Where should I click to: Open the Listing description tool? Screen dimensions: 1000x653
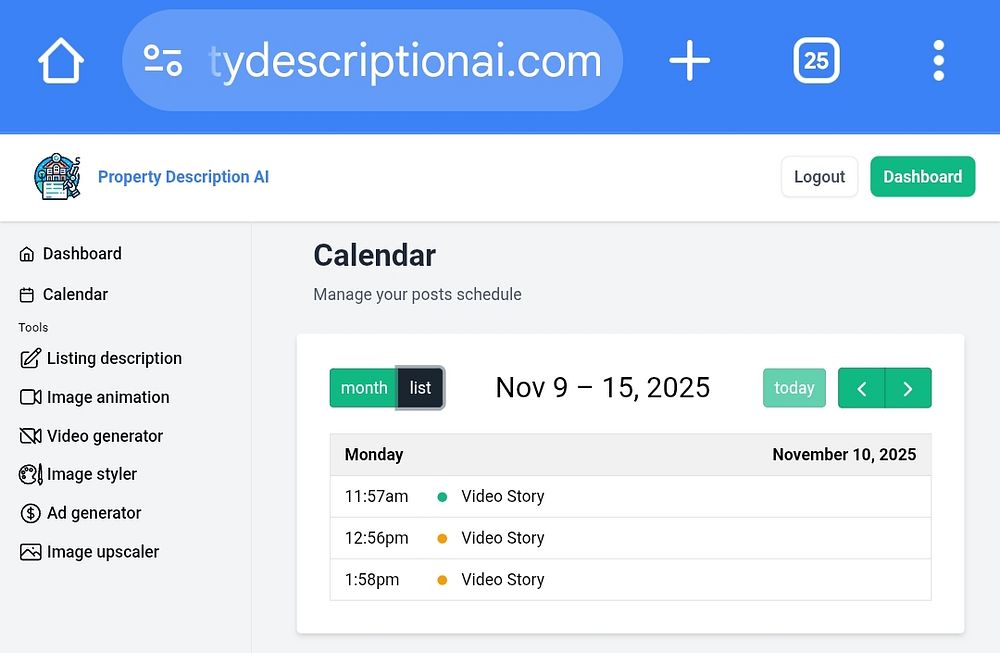113,358
